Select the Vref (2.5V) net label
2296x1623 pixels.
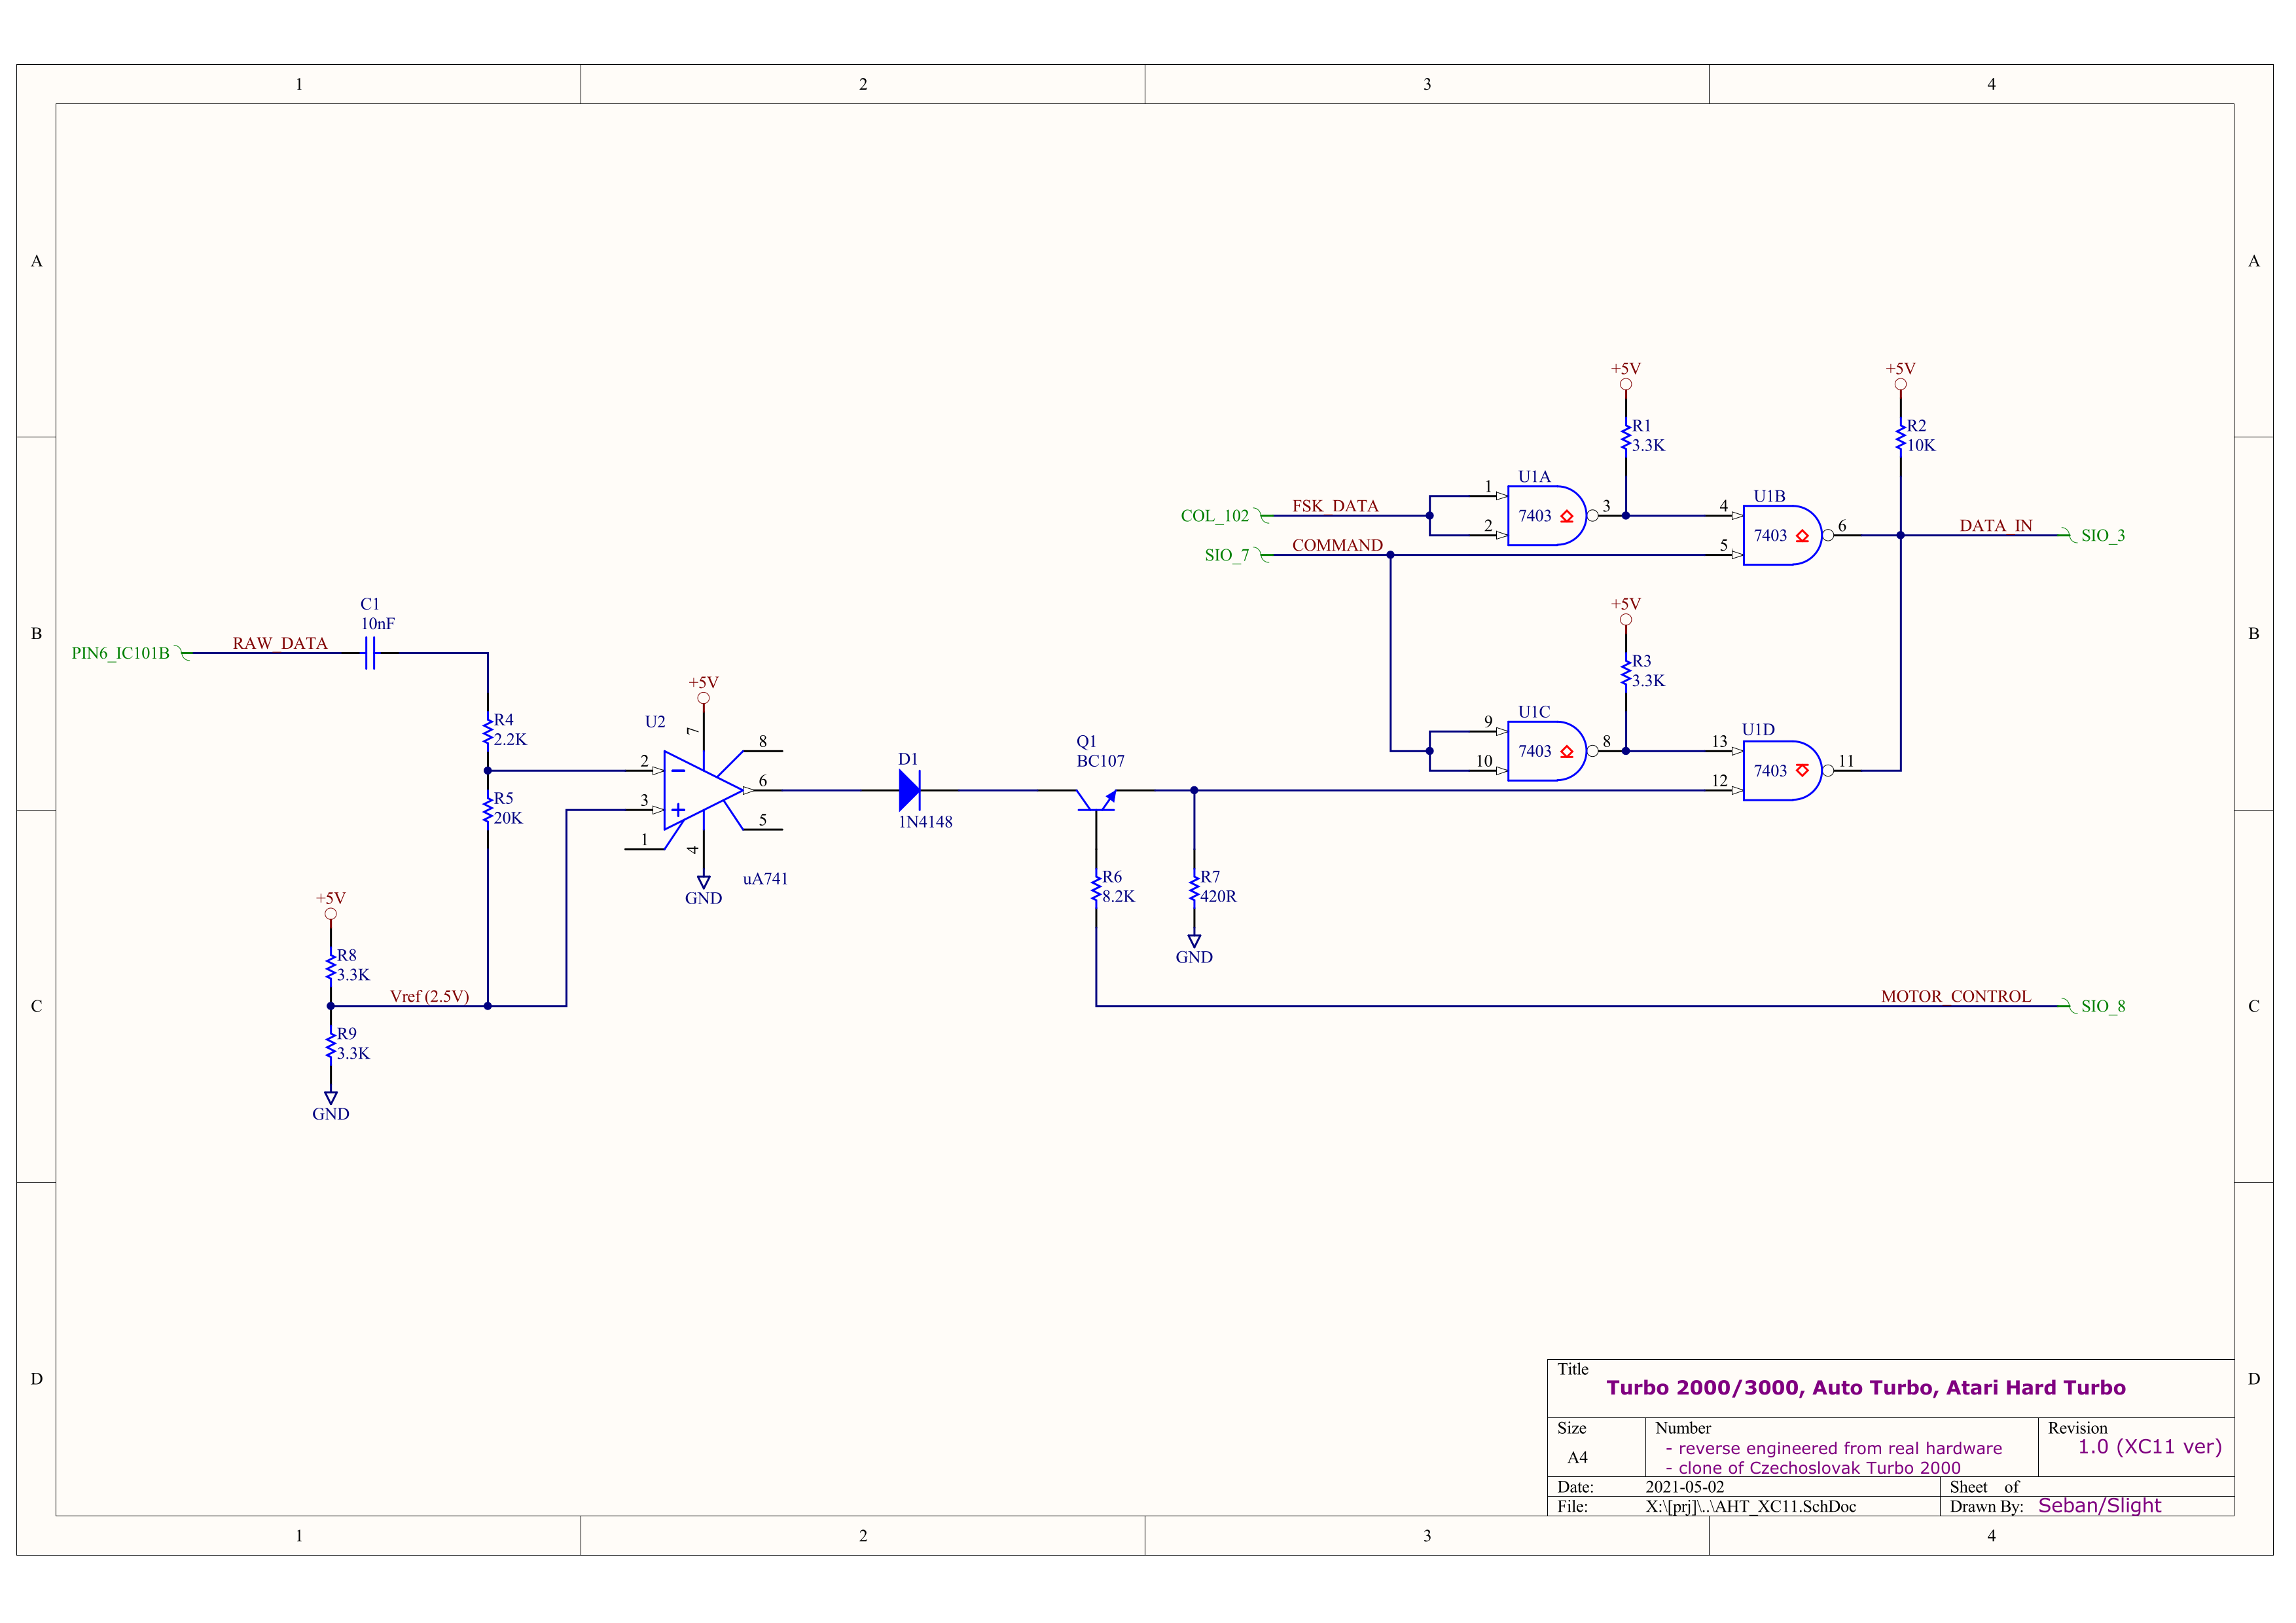[x=429, y=996]
